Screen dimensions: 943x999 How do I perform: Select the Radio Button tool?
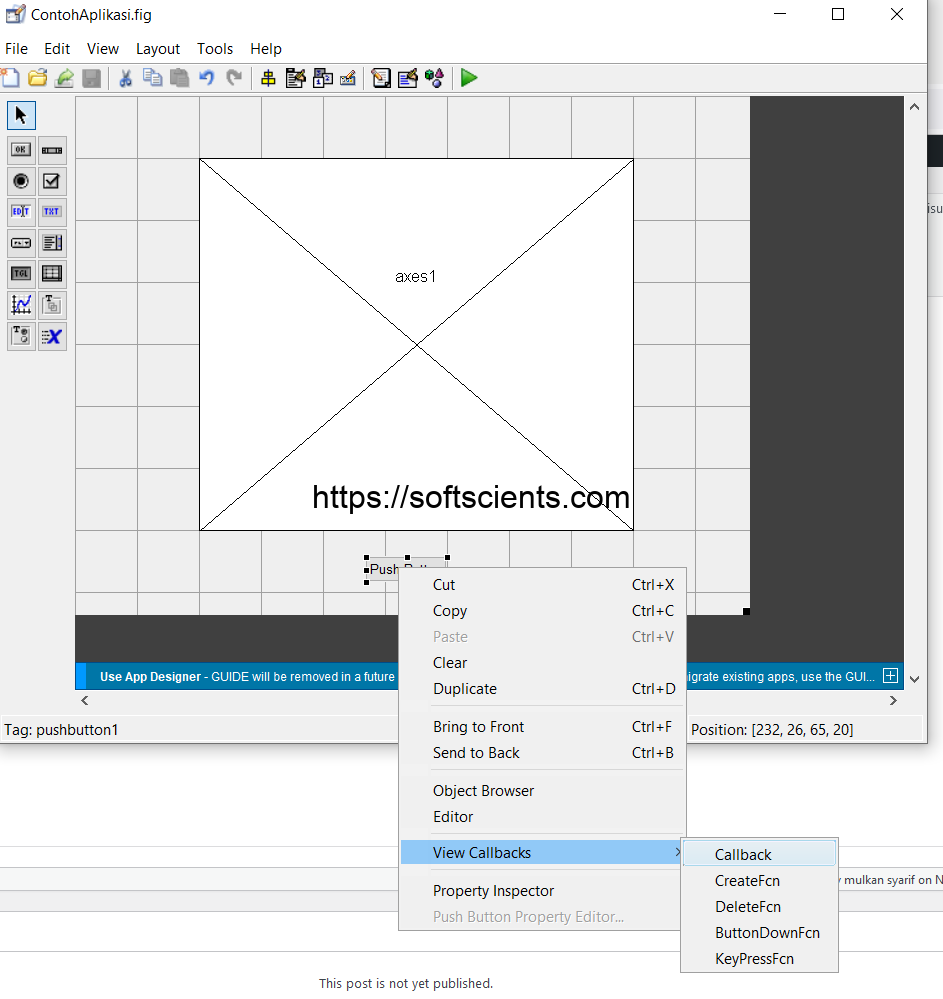pyautogui.click(x=20, y=181)
